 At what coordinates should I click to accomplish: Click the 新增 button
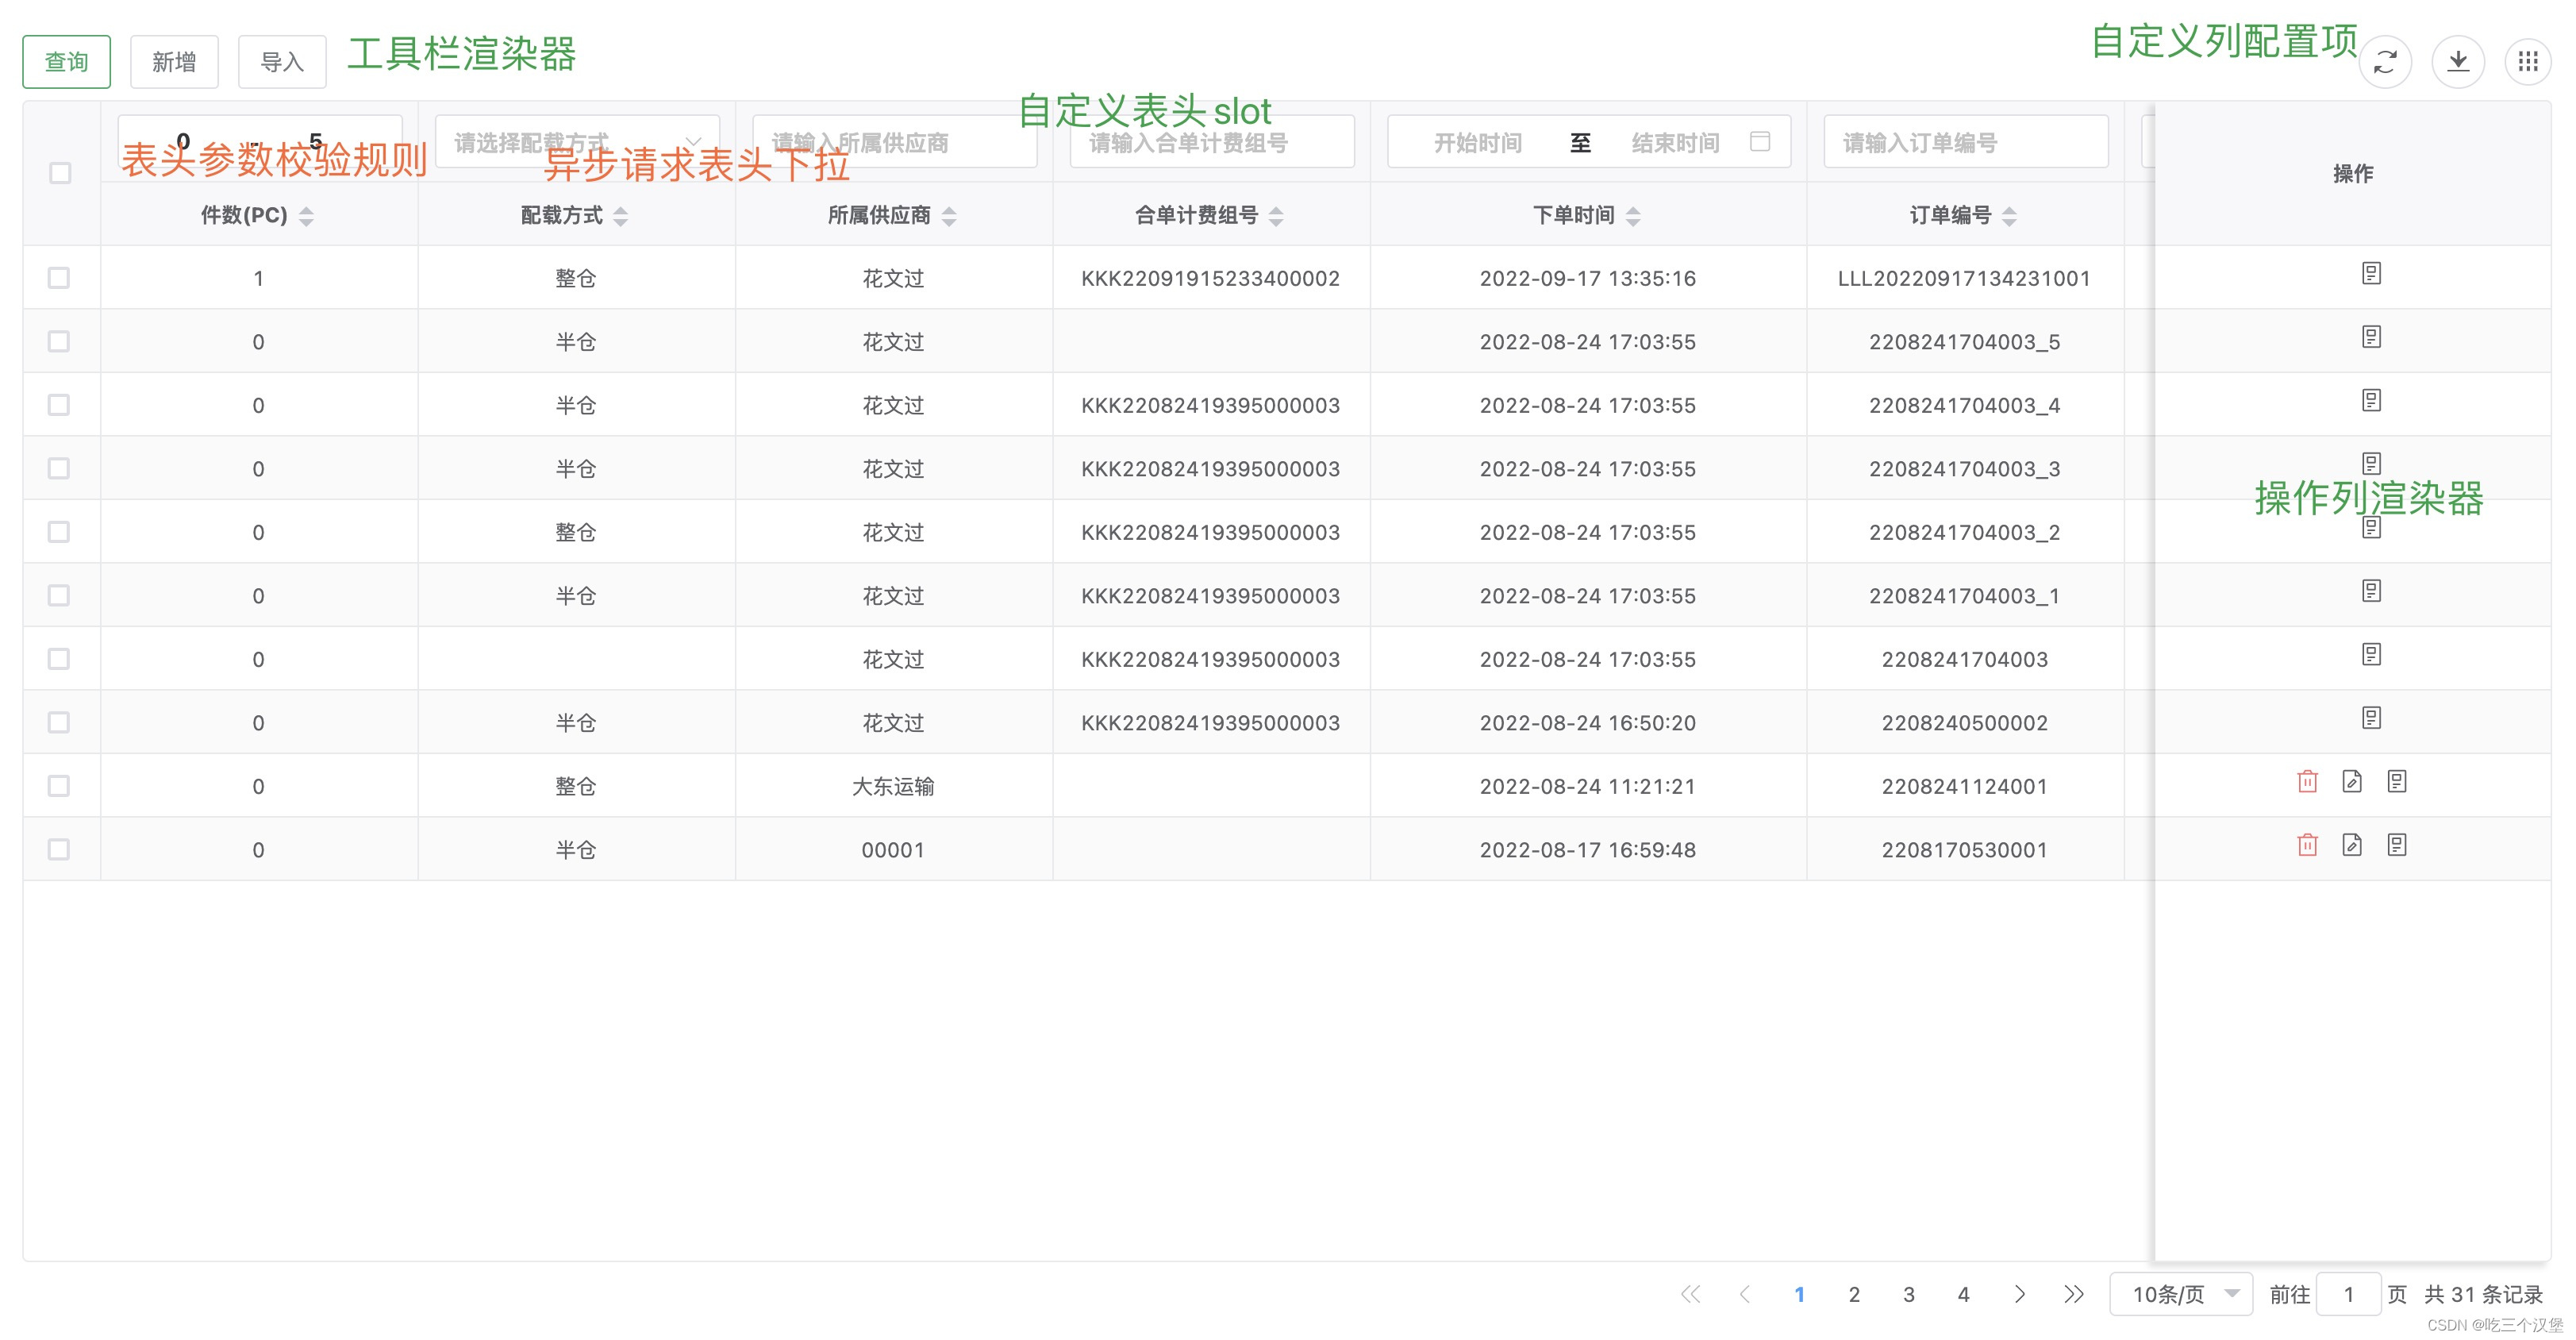(174, 62)
